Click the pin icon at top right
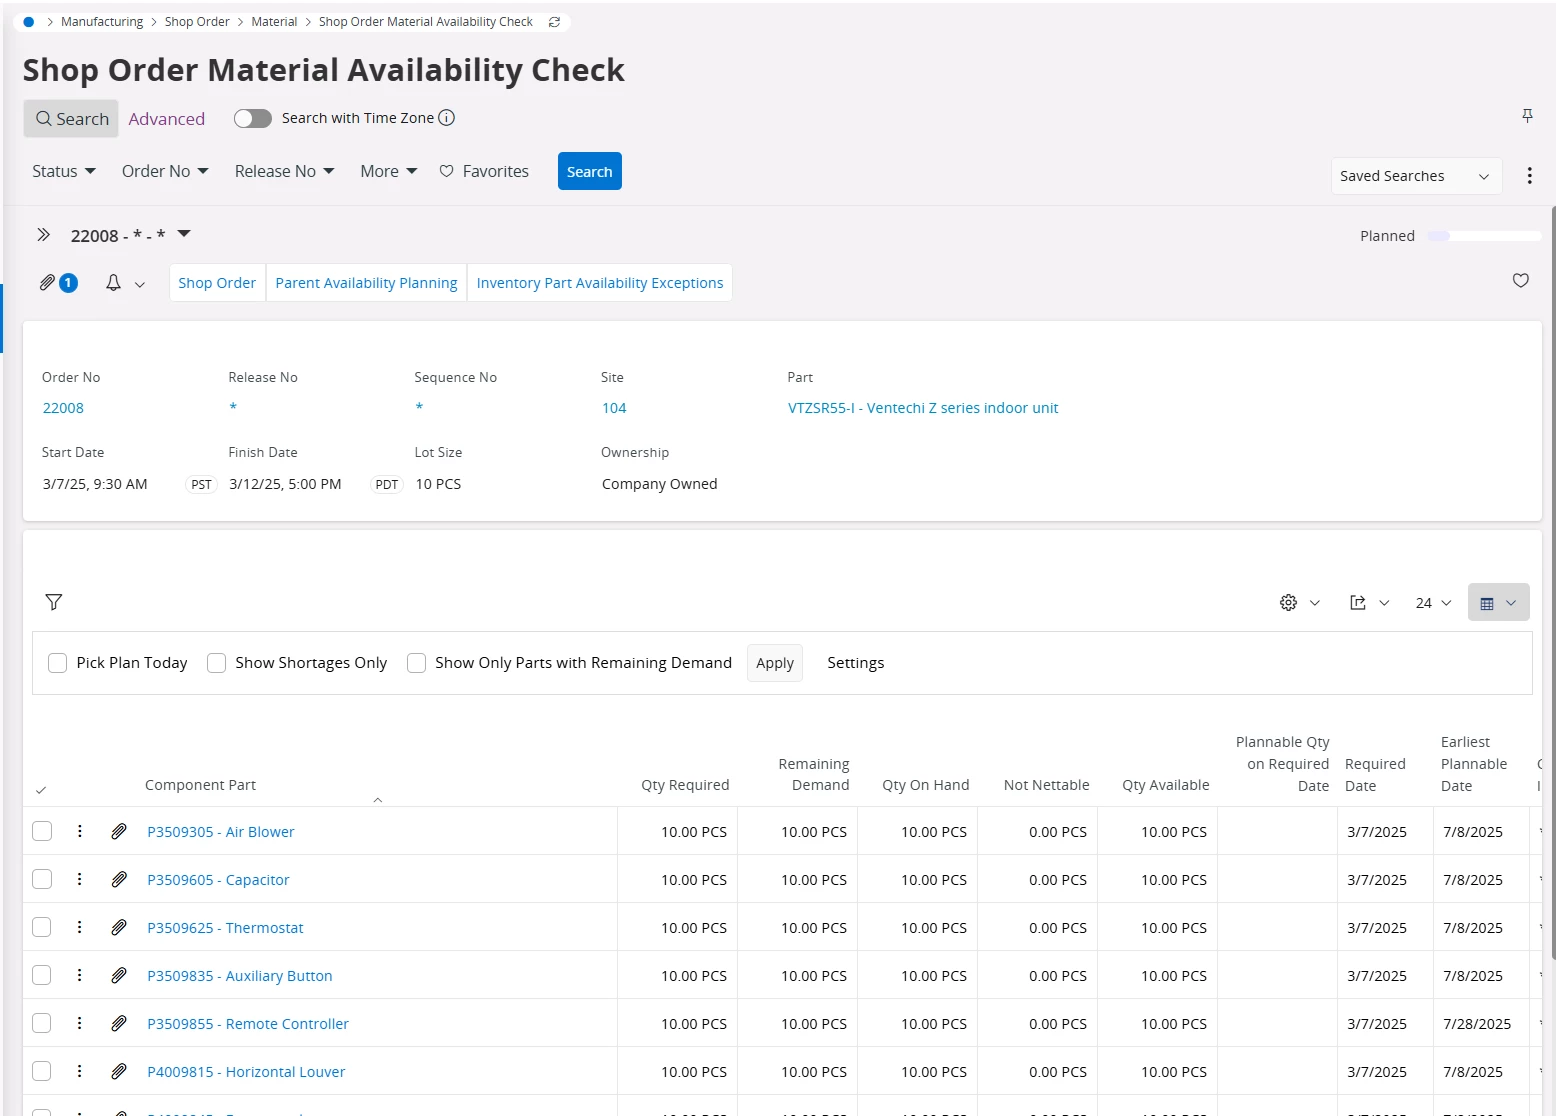 coord(1527,116)
